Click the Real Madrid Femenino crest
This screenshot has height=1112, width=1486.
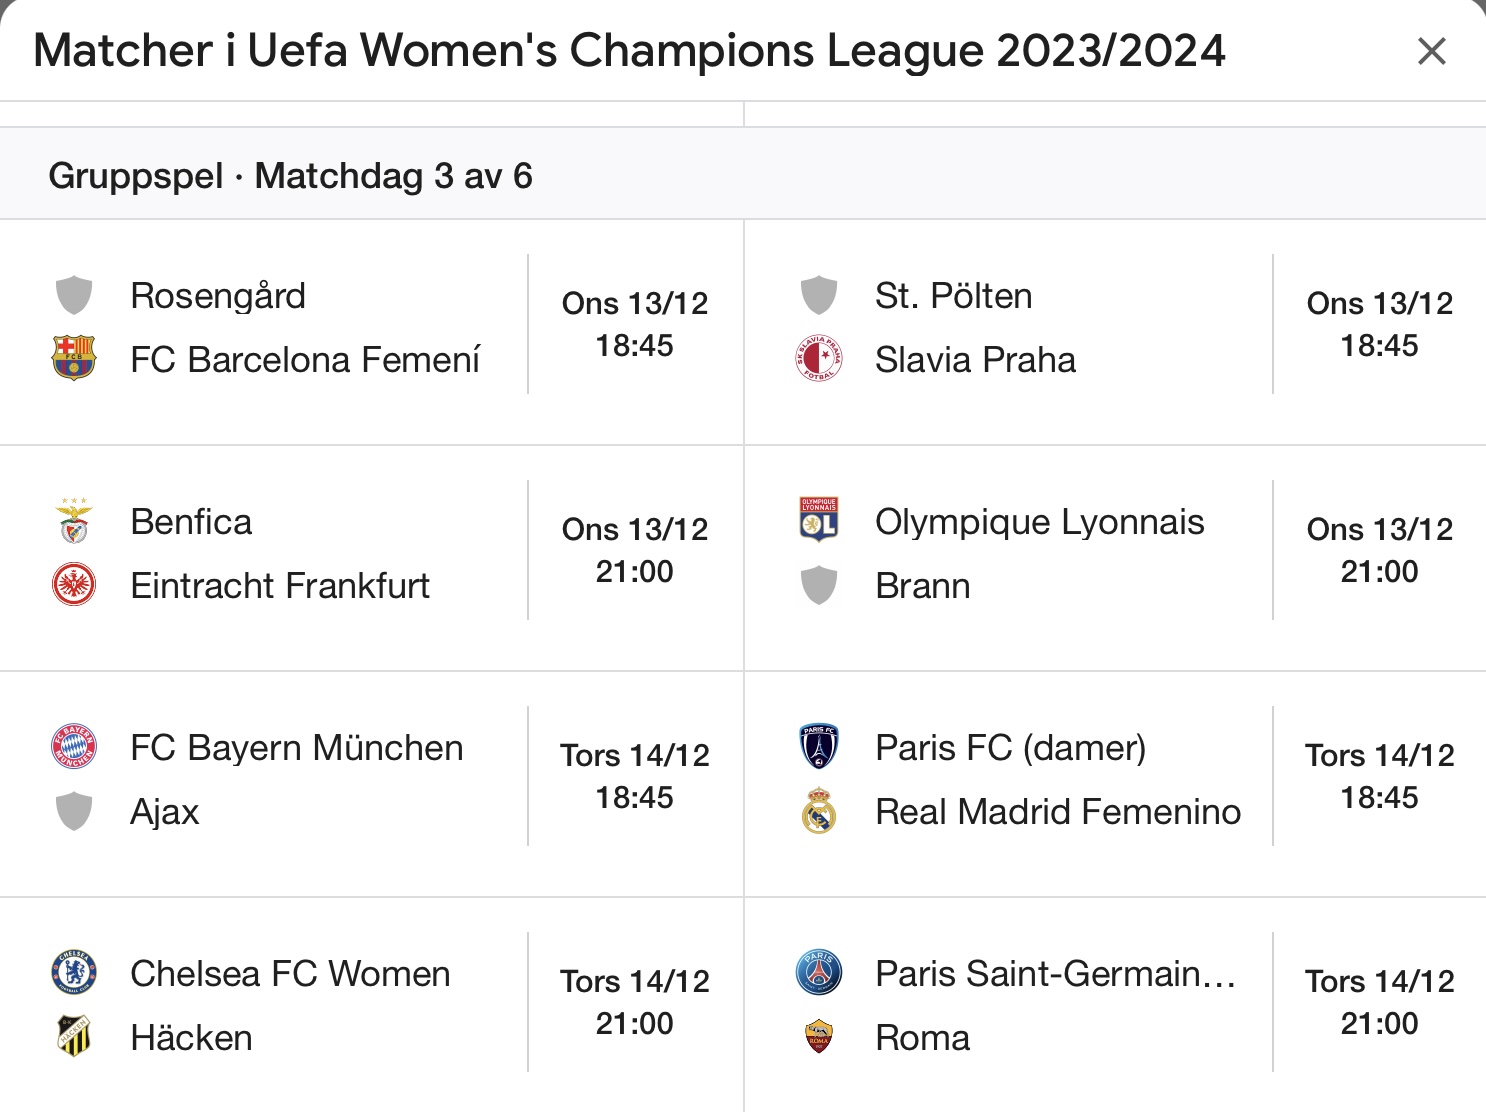pyautogui.click(x=819, y=811)
